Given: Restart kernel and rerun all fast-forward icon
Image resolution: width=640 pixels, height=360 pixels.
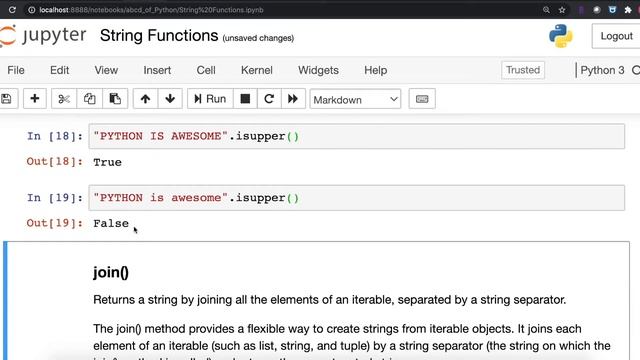Looking at the screenshot, I should [x=293, y=99].
